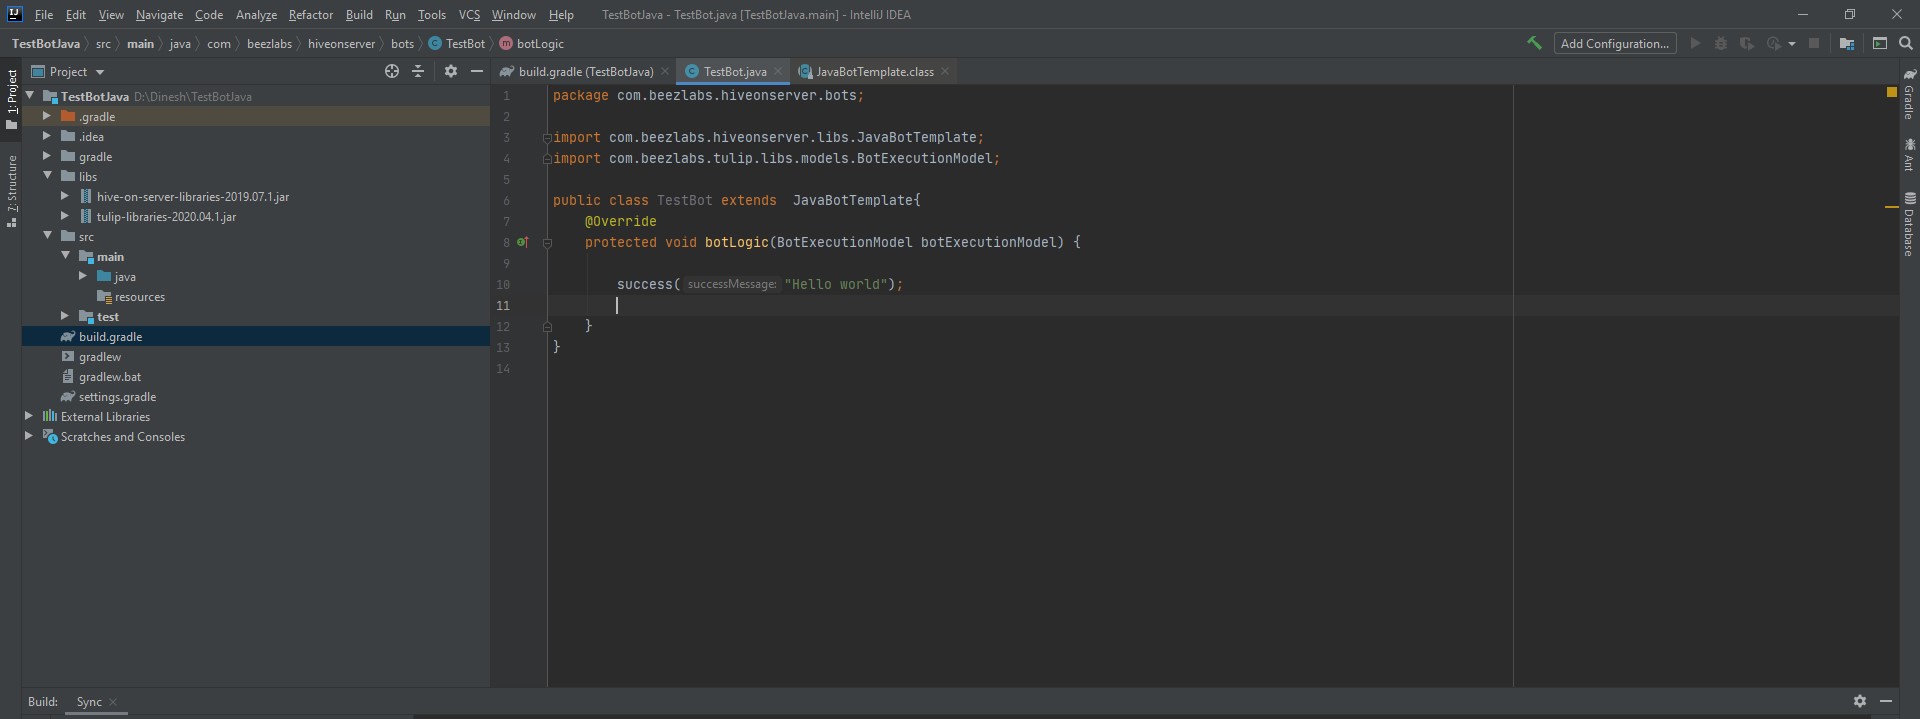Open the Gradle tool window on the right
Viewport: 1920px width, 719px height.
coord(1909,95)
